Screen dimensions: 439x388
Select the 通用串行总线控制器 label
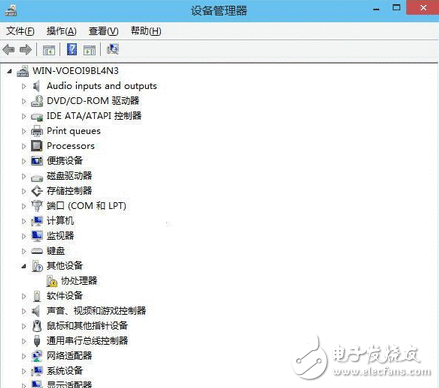[x=87, y=341]
